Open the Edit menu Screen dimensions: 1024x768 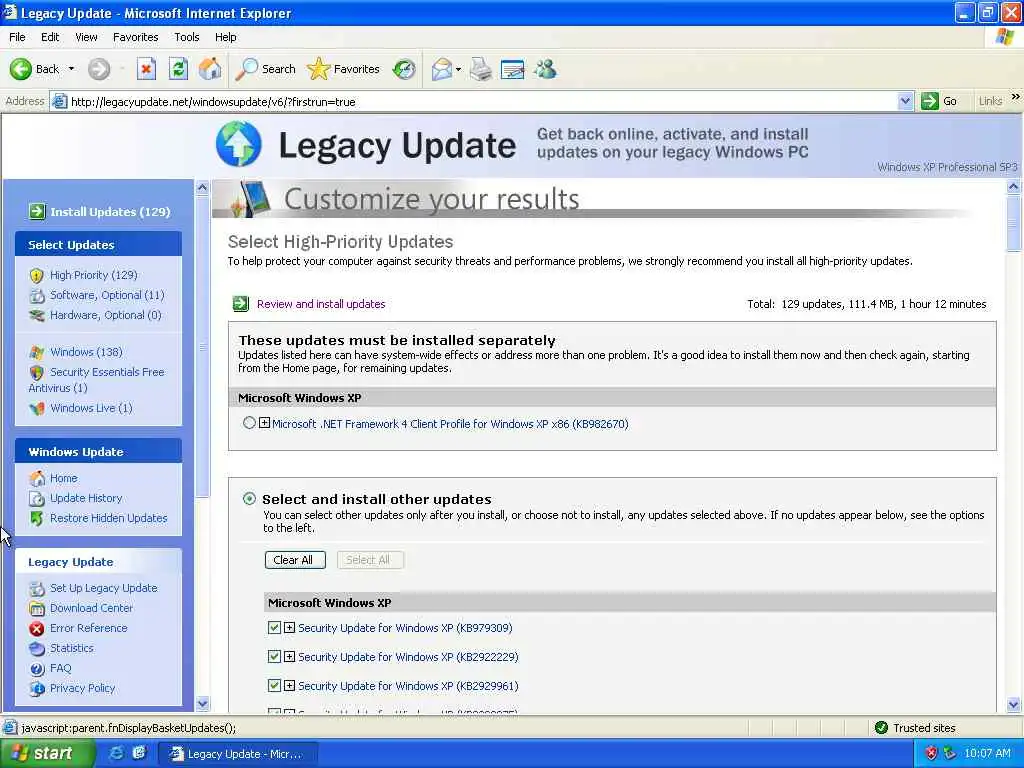50,37
